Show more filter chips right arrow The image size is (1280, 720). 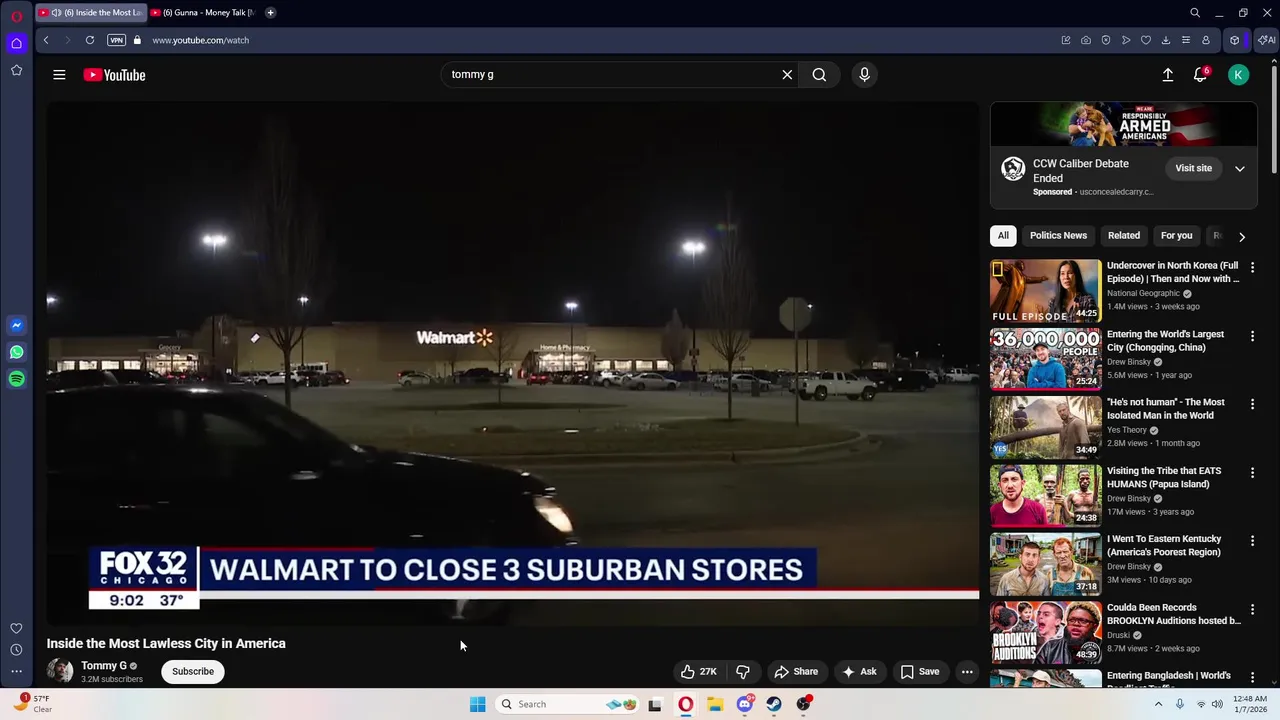1242,237
